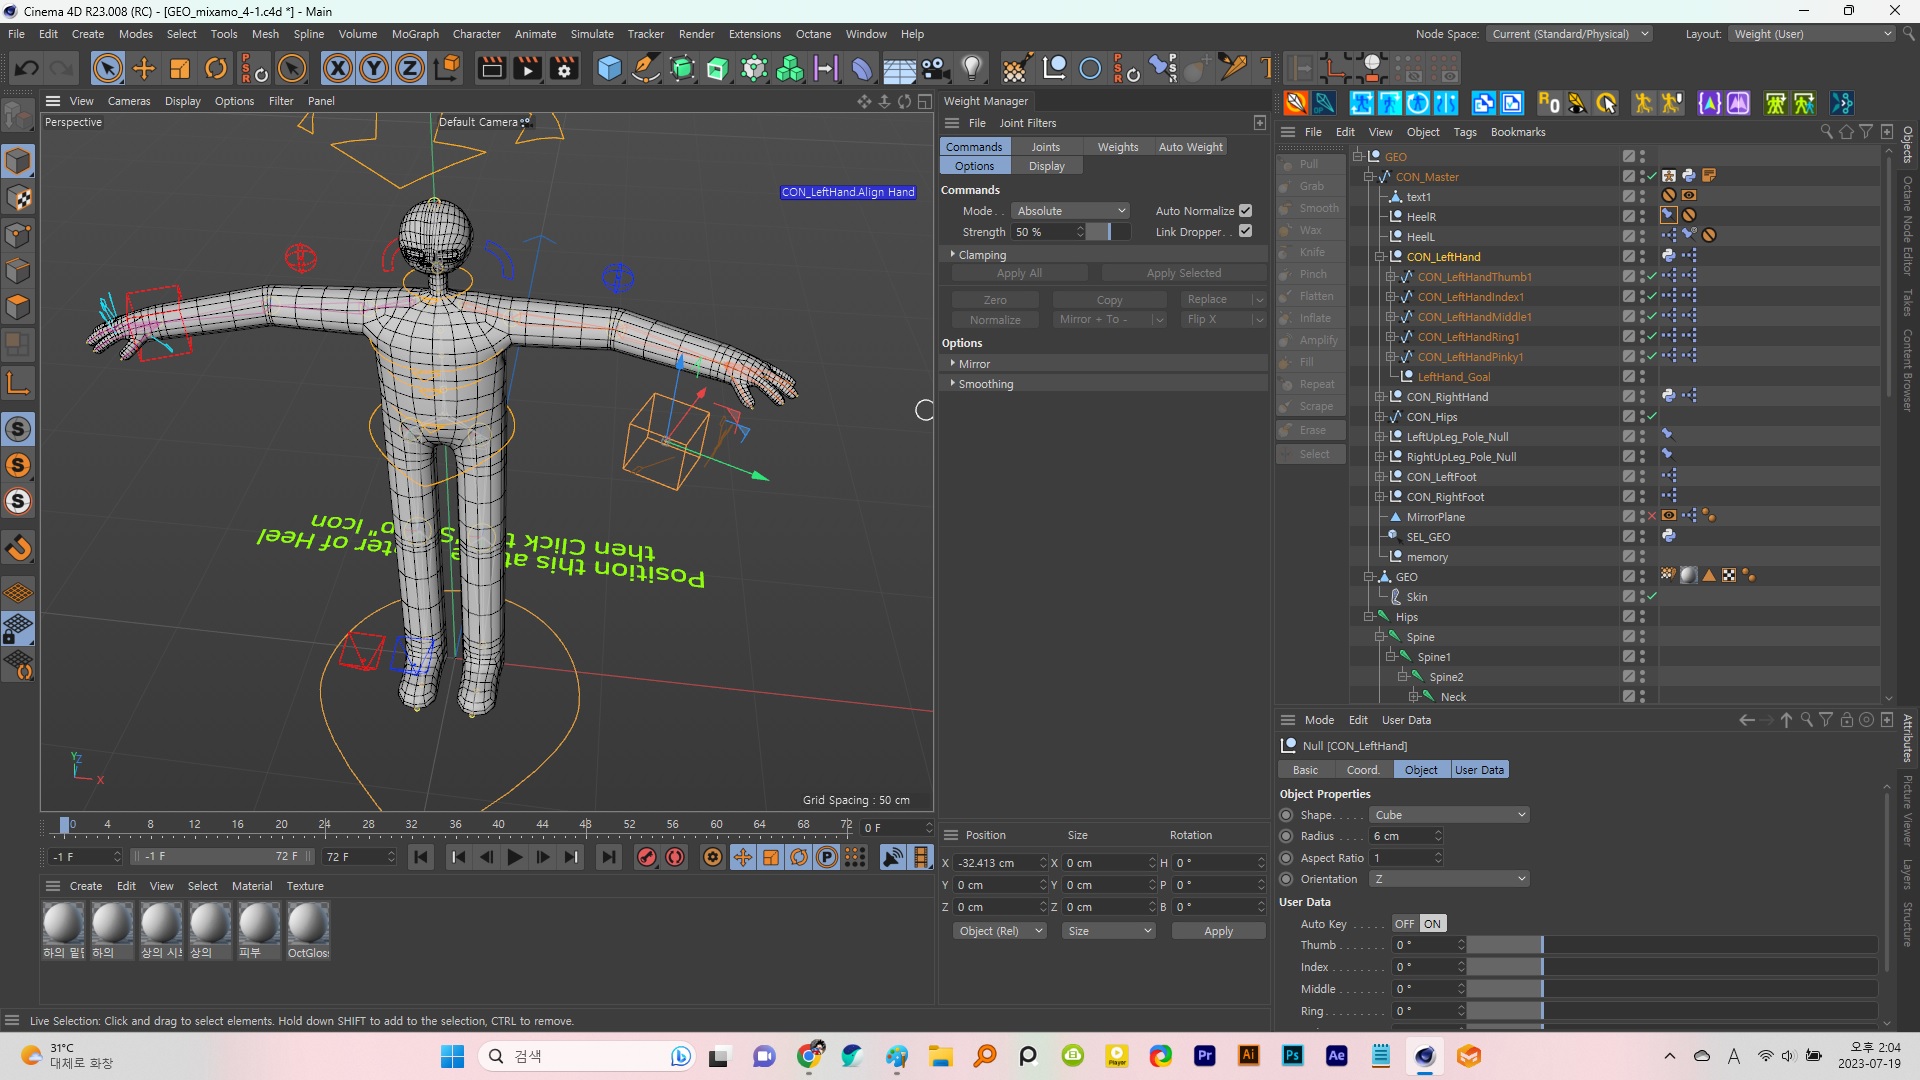Viewport: 1920px width, 1080px height.
Task: Toggle visibility dots for Hips joint
Action: tap(1642, 617)
